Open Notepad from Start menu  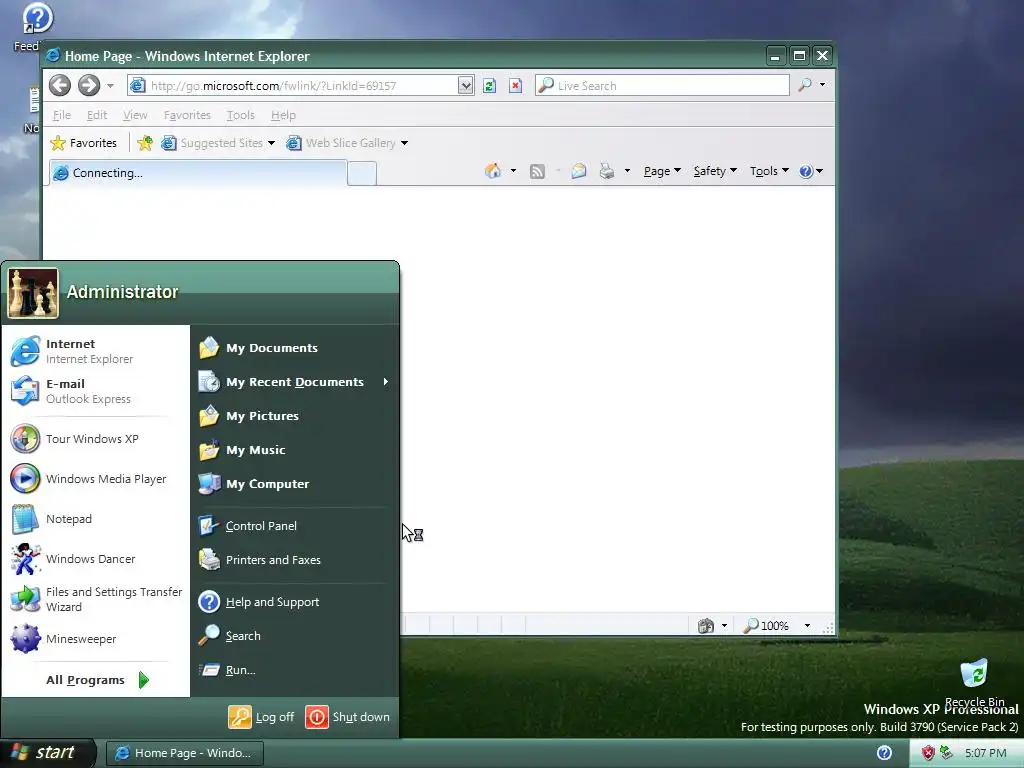96,519
